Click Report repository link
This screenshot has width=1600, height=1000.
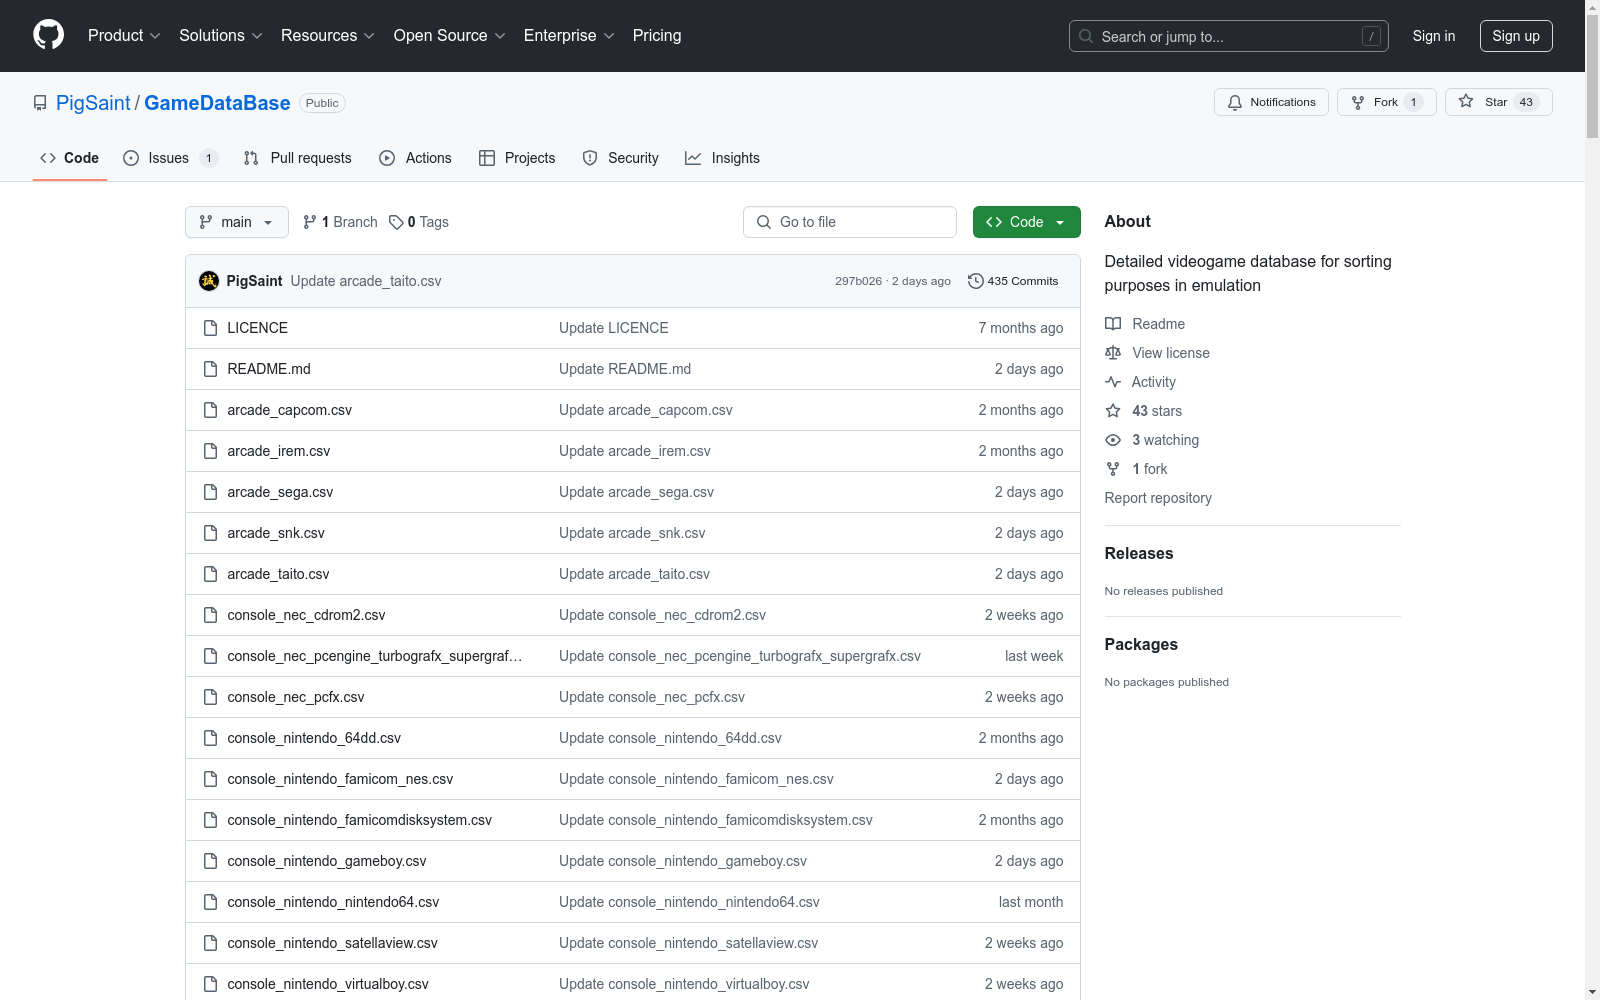coord(1158,498)
